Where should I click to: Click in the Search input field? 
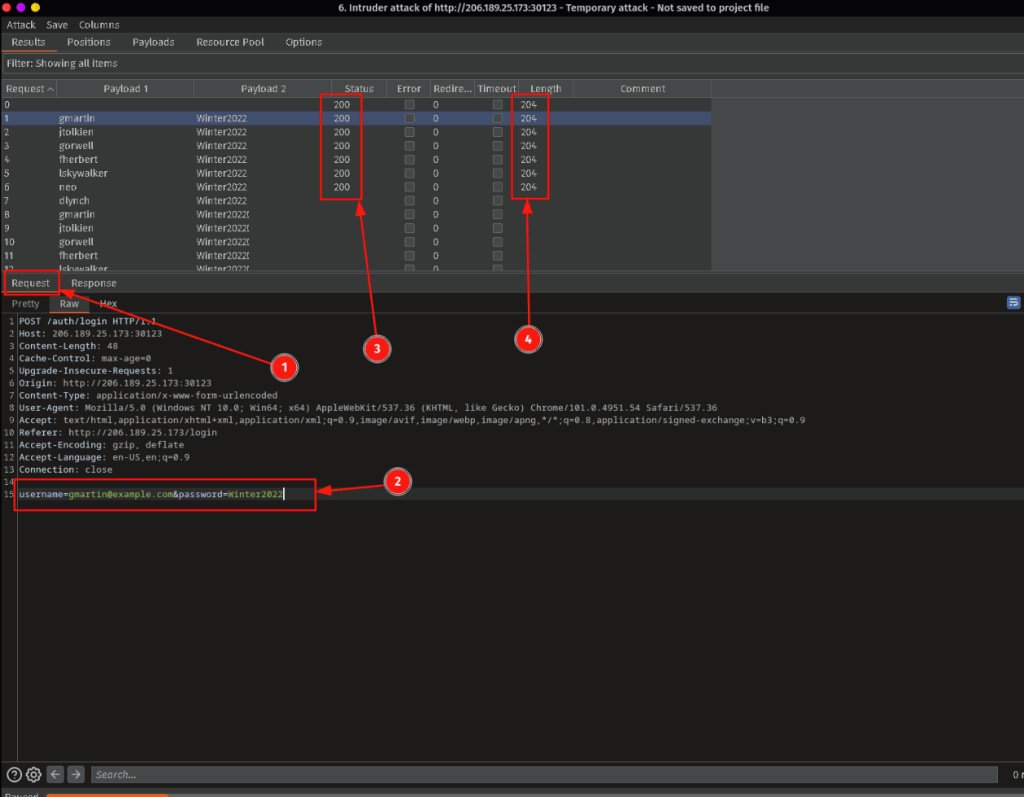point(540,774)
